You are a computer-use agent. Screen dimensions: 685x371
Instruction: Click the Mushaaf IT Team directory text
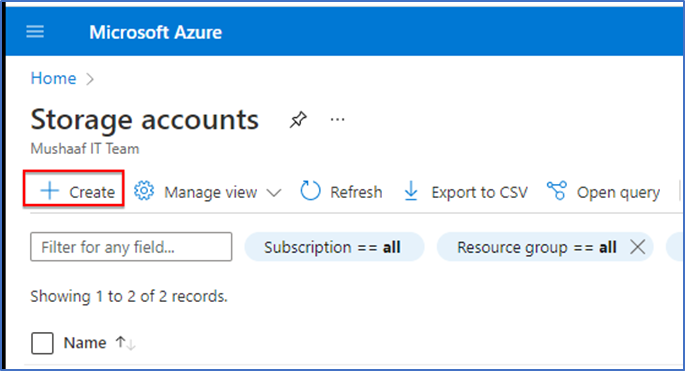pos(85,149)
